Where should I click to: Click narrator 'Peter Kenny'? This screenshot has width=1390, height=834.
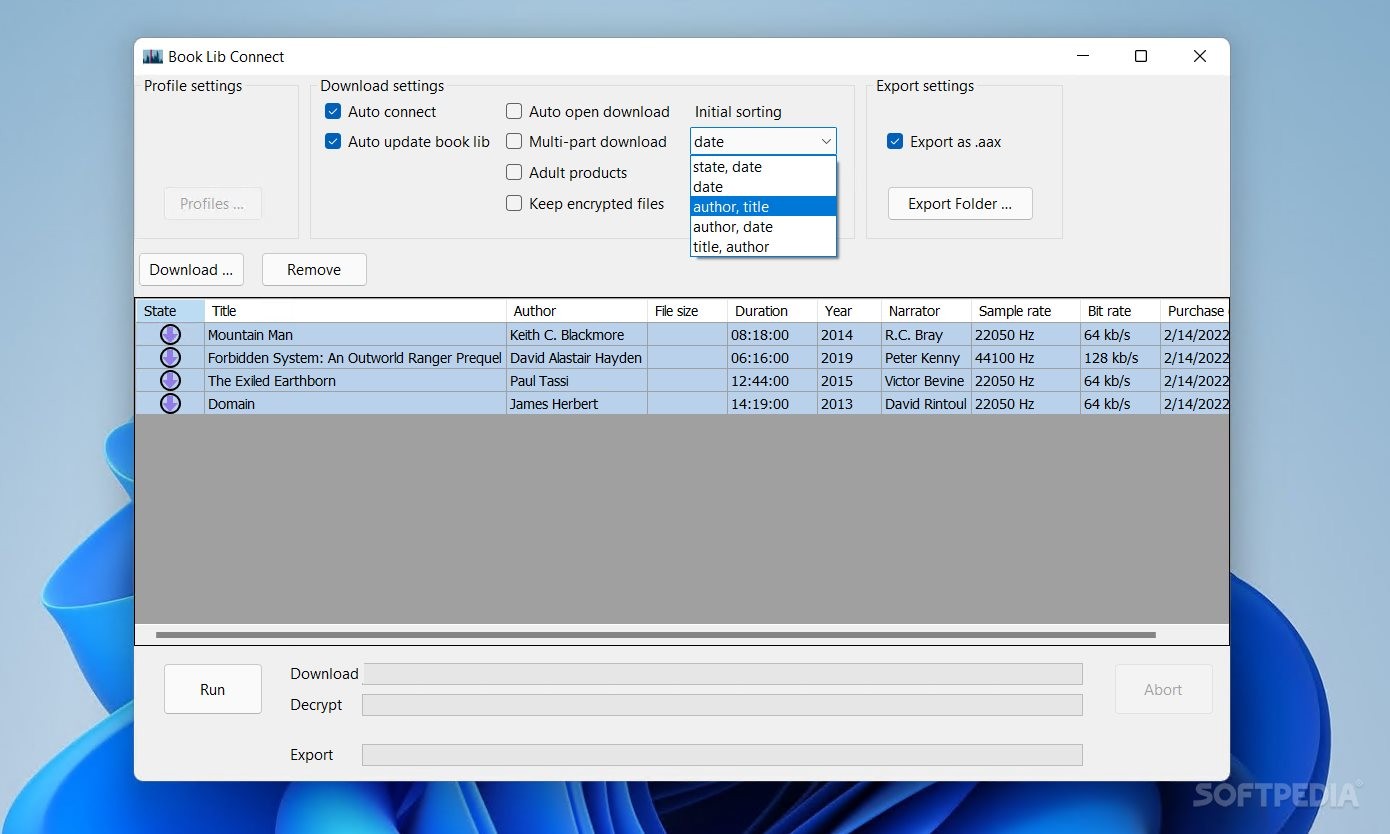click(x=926, y=358)
